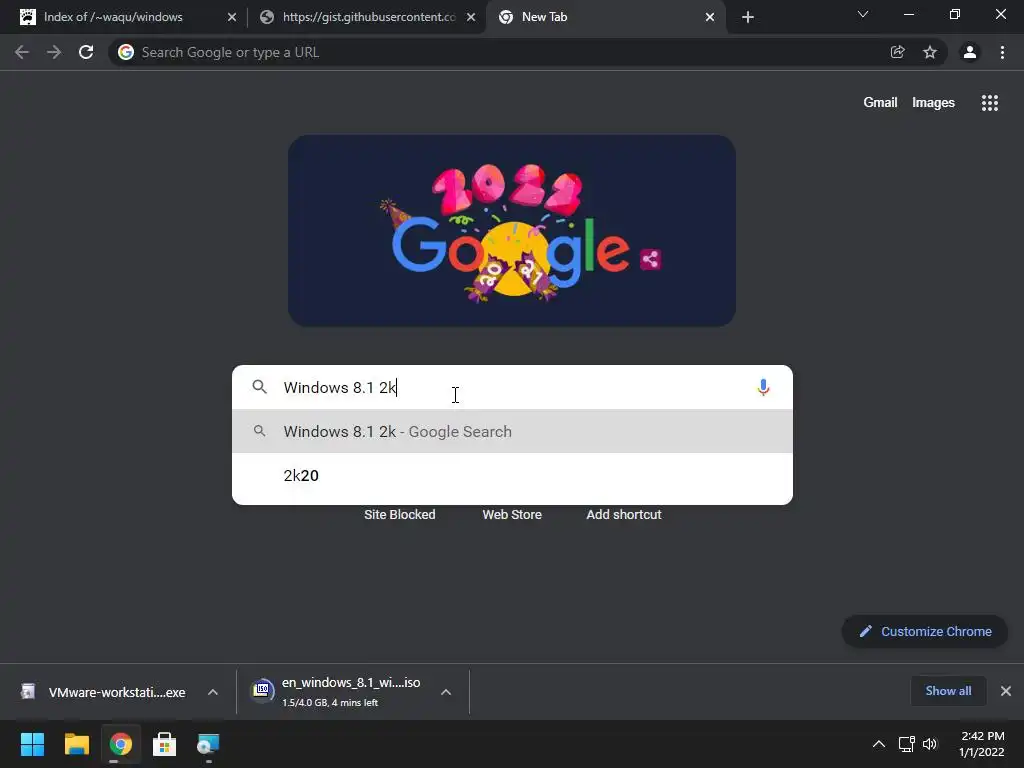Open the Chrome three-dot menu
This screenshot has height=768, width=1024.
1002,52
